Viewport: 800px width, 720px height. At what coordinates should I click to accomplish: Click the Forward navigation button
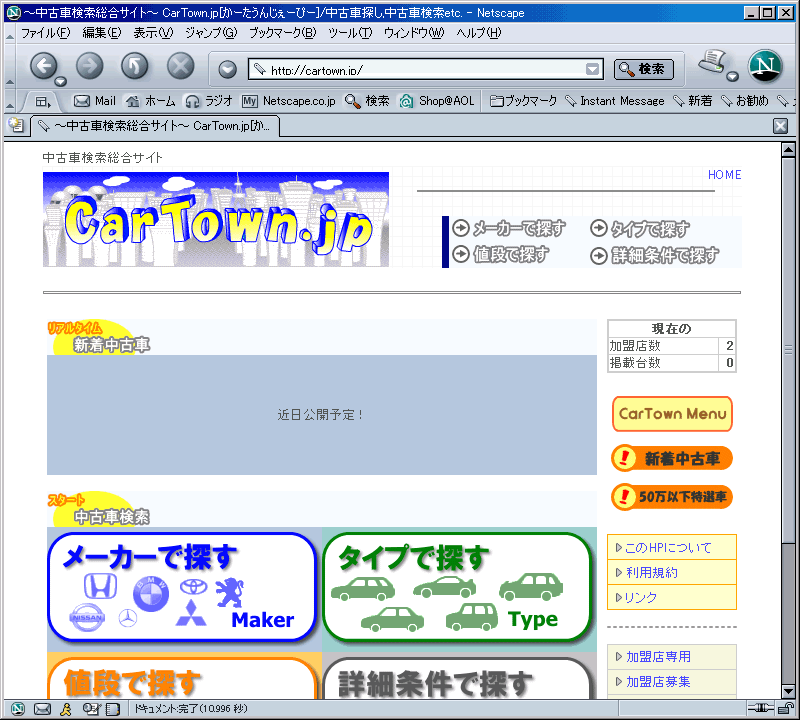pyautogui.click(x=89, y=66)
